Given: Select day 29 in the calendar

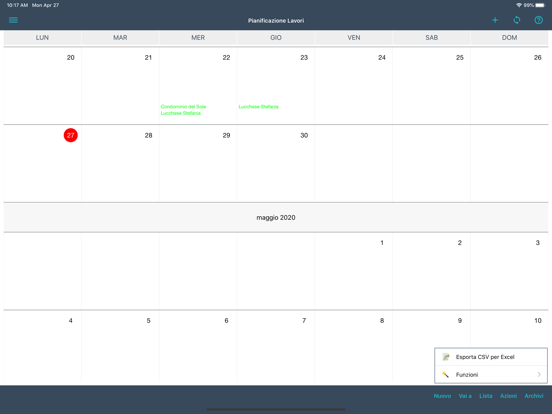Looking at the screenshot, I should point(226,135).
